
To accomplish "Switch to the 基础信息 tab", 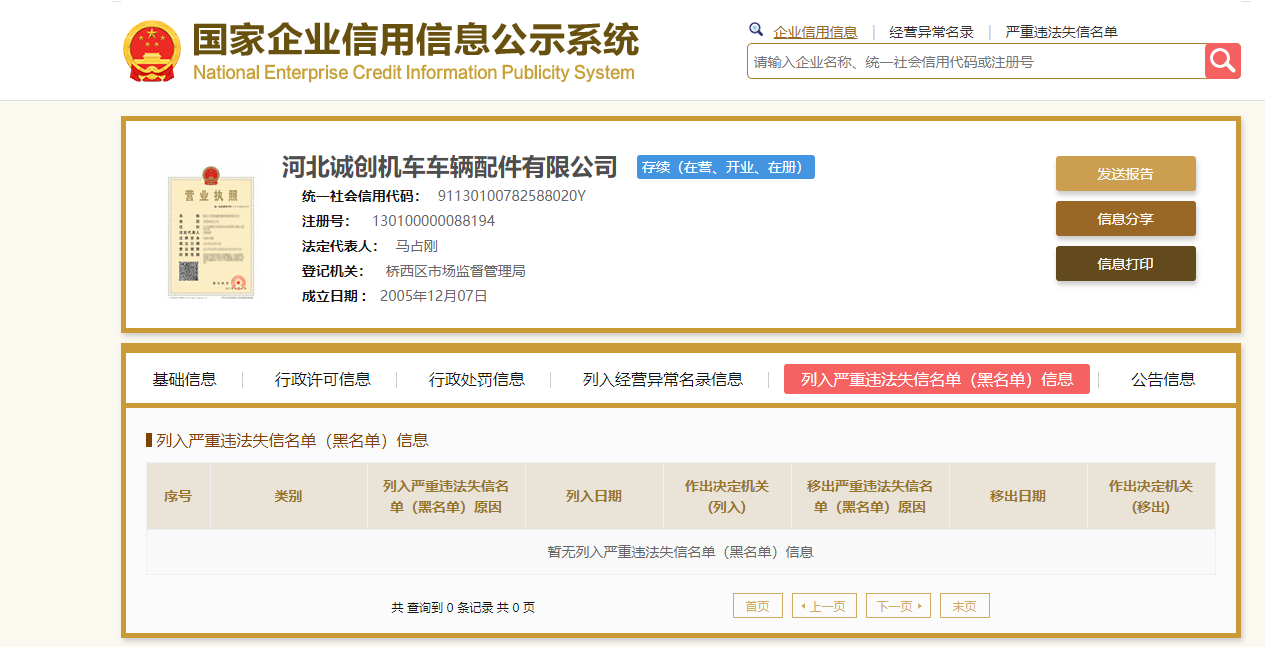I will click(184, 379).
